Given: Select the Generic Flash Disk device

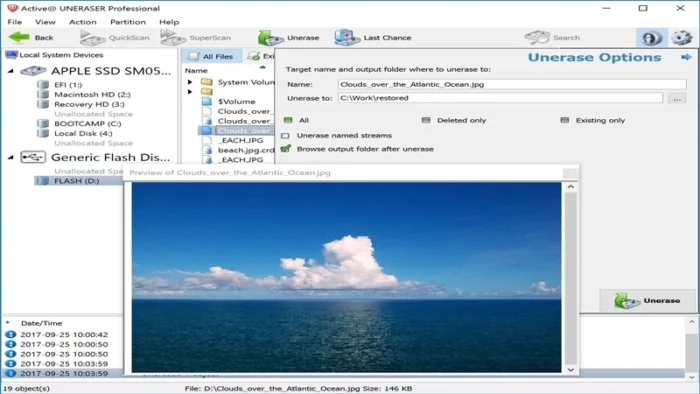Looking at the screenshot, I should coord(96,158).
